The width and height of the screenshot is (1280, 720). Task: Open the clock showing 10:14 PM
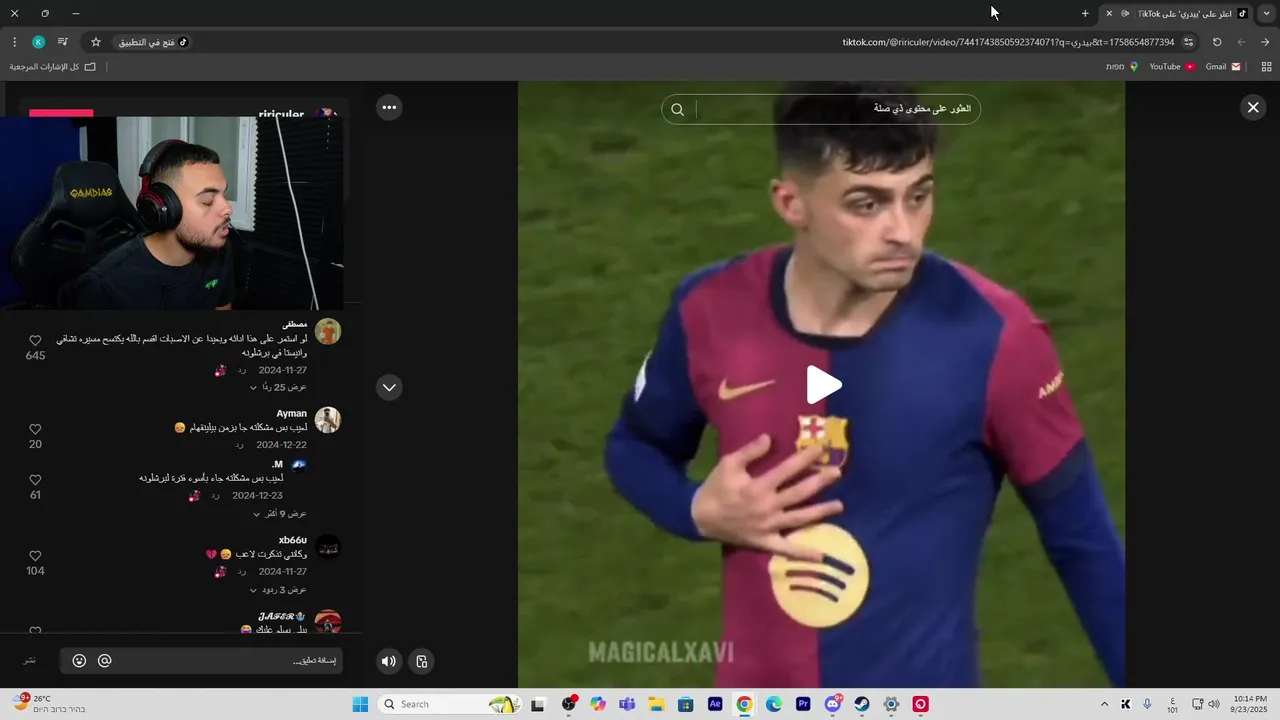(1250, 704)
